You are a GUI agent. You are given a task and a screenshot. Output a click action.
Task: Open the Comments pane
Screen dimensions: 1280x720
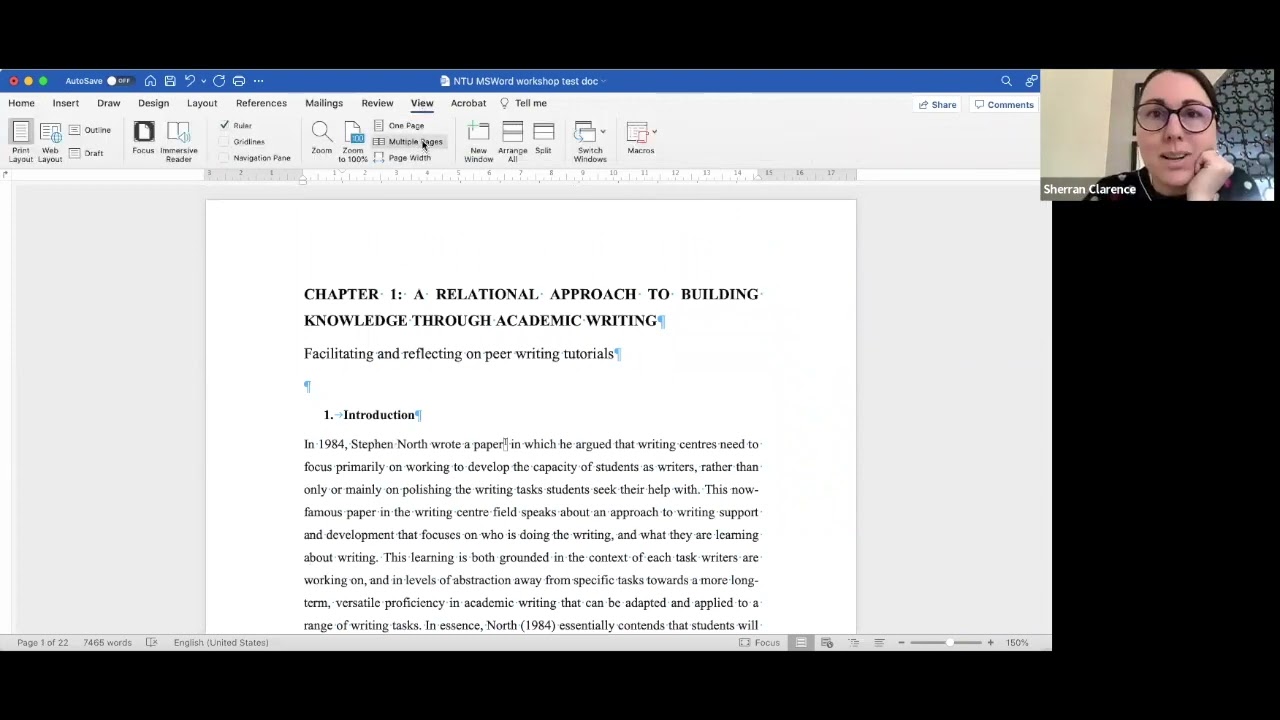pos(1004,104)
